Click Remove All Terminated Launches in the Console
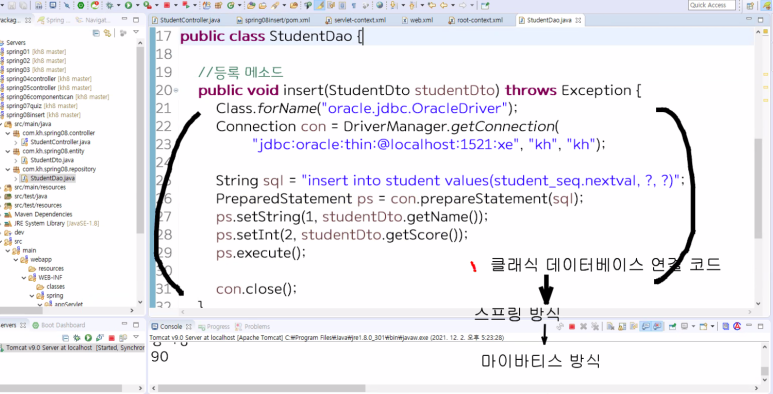 click(x=595, y=326)
